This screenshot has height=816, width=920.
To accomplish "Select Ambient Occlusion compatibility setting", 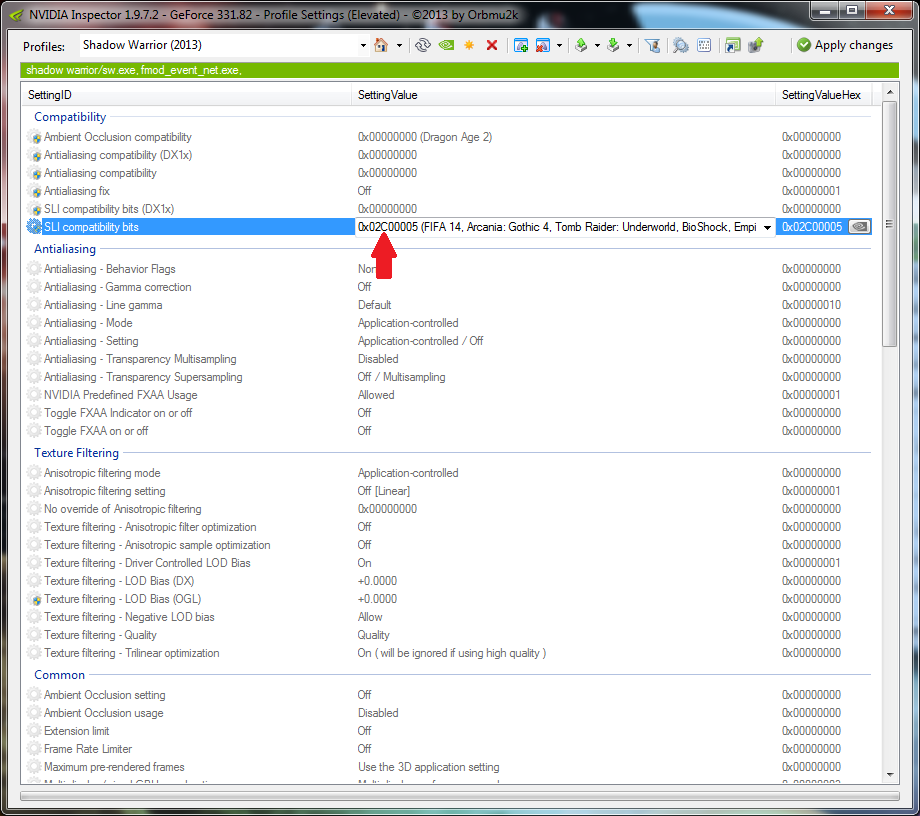I will click(x=117, y=137).
